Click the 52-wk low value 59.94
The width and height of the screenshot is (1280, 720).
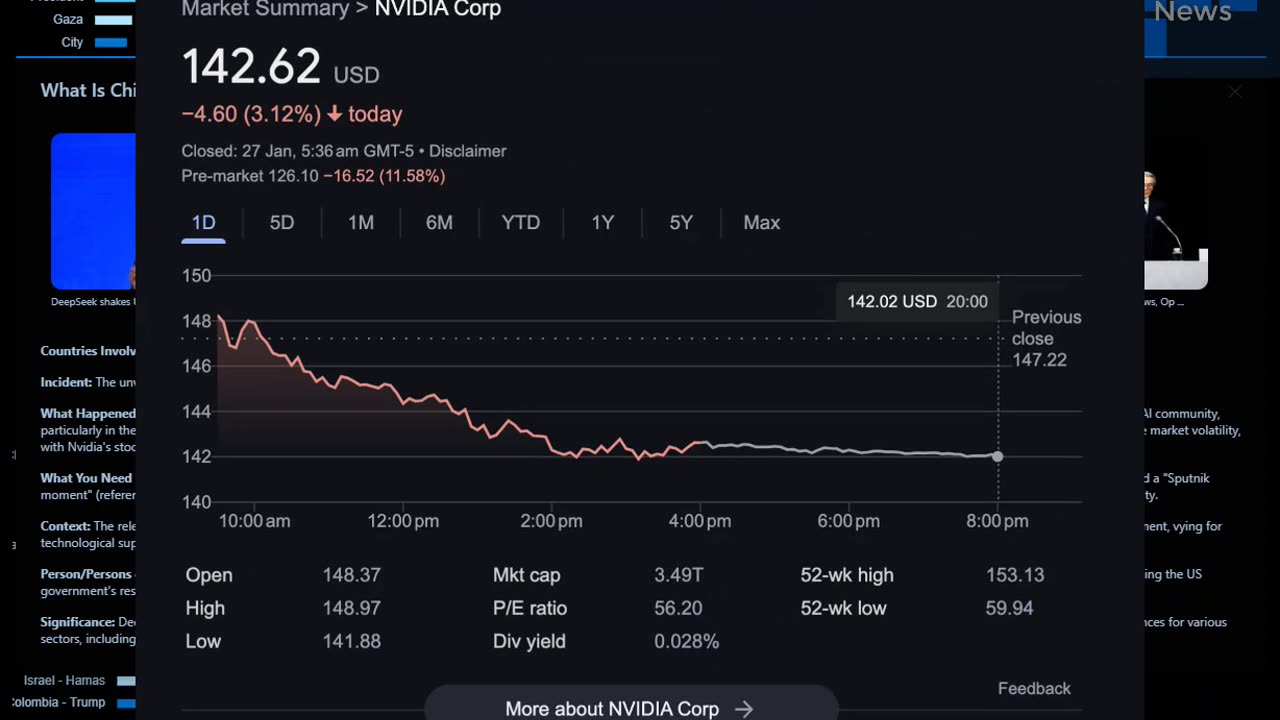click(1009, 608)
